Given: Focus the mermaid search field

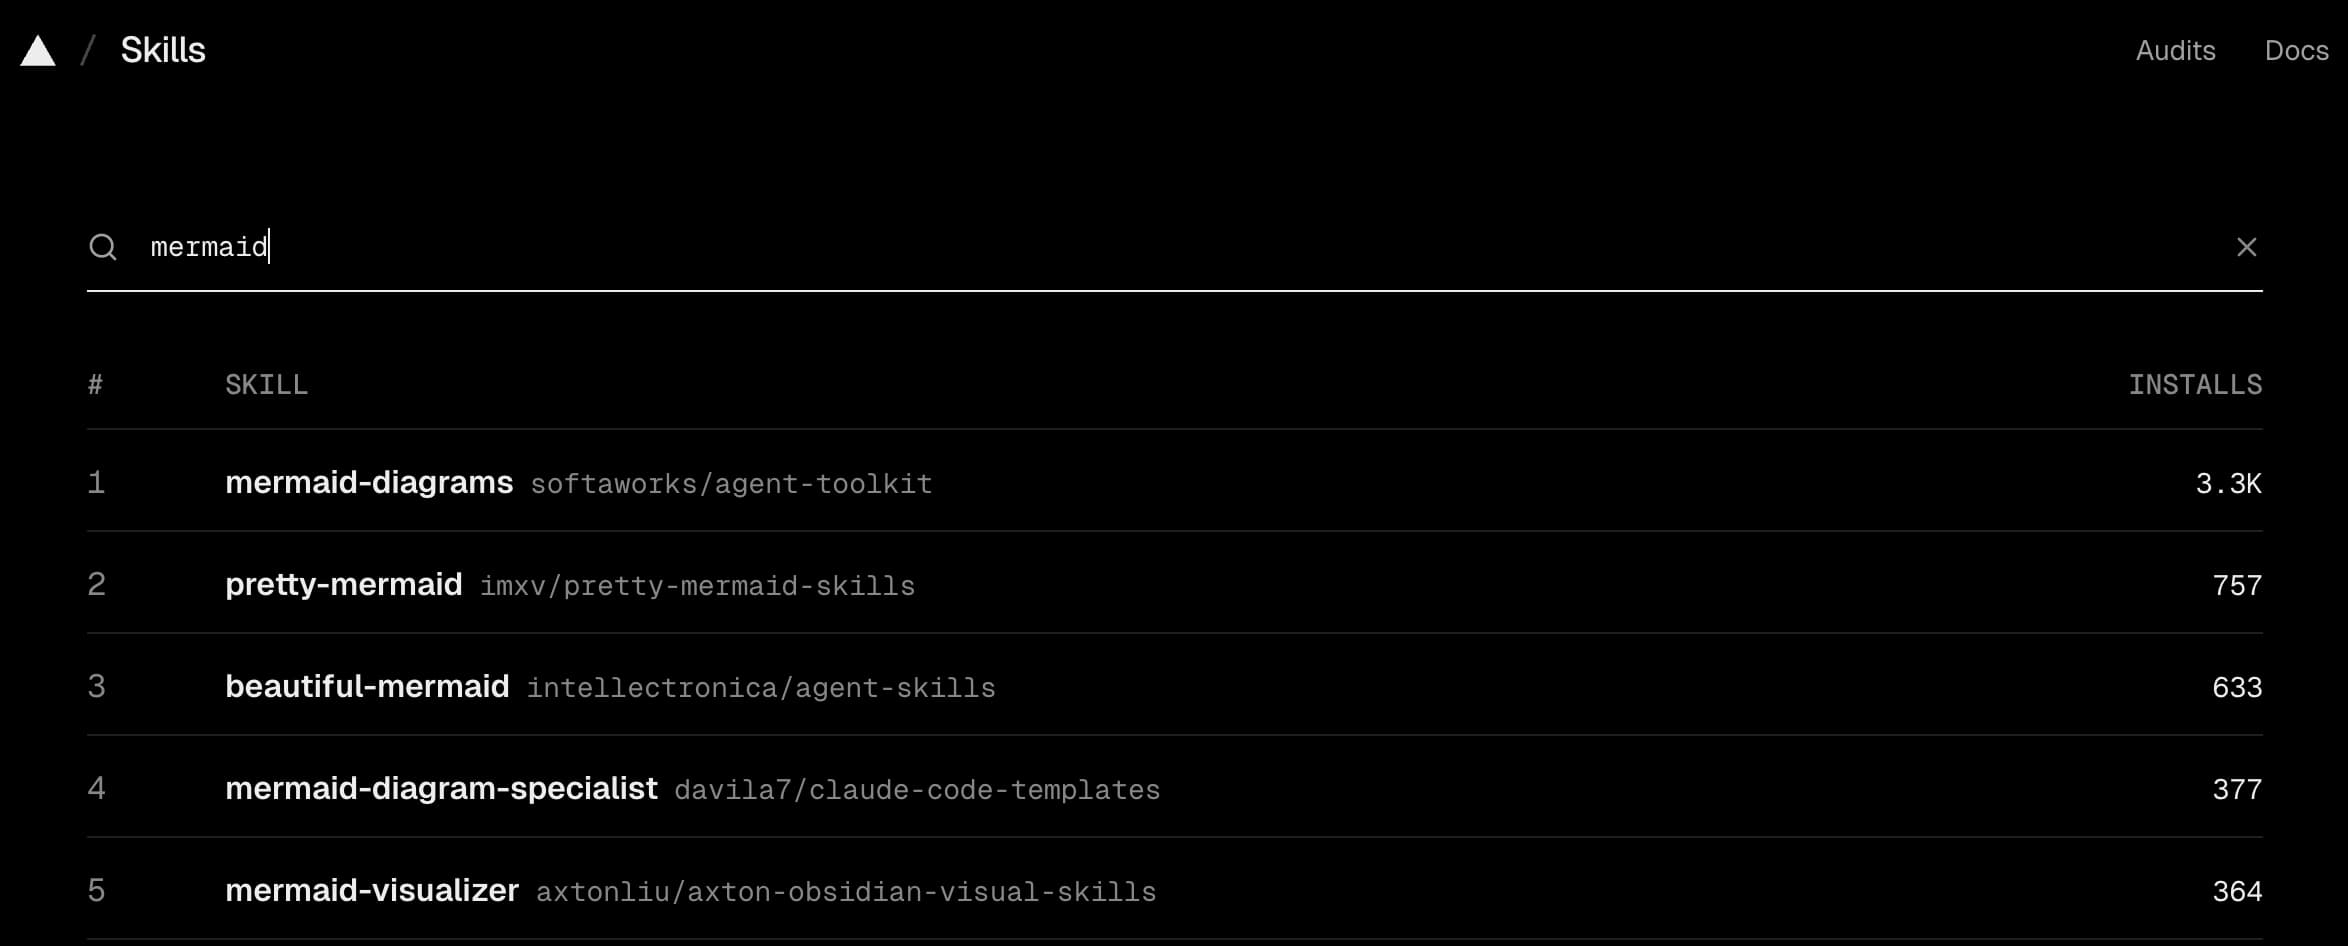Looking at the screenshot, I should click(1100, 247).
